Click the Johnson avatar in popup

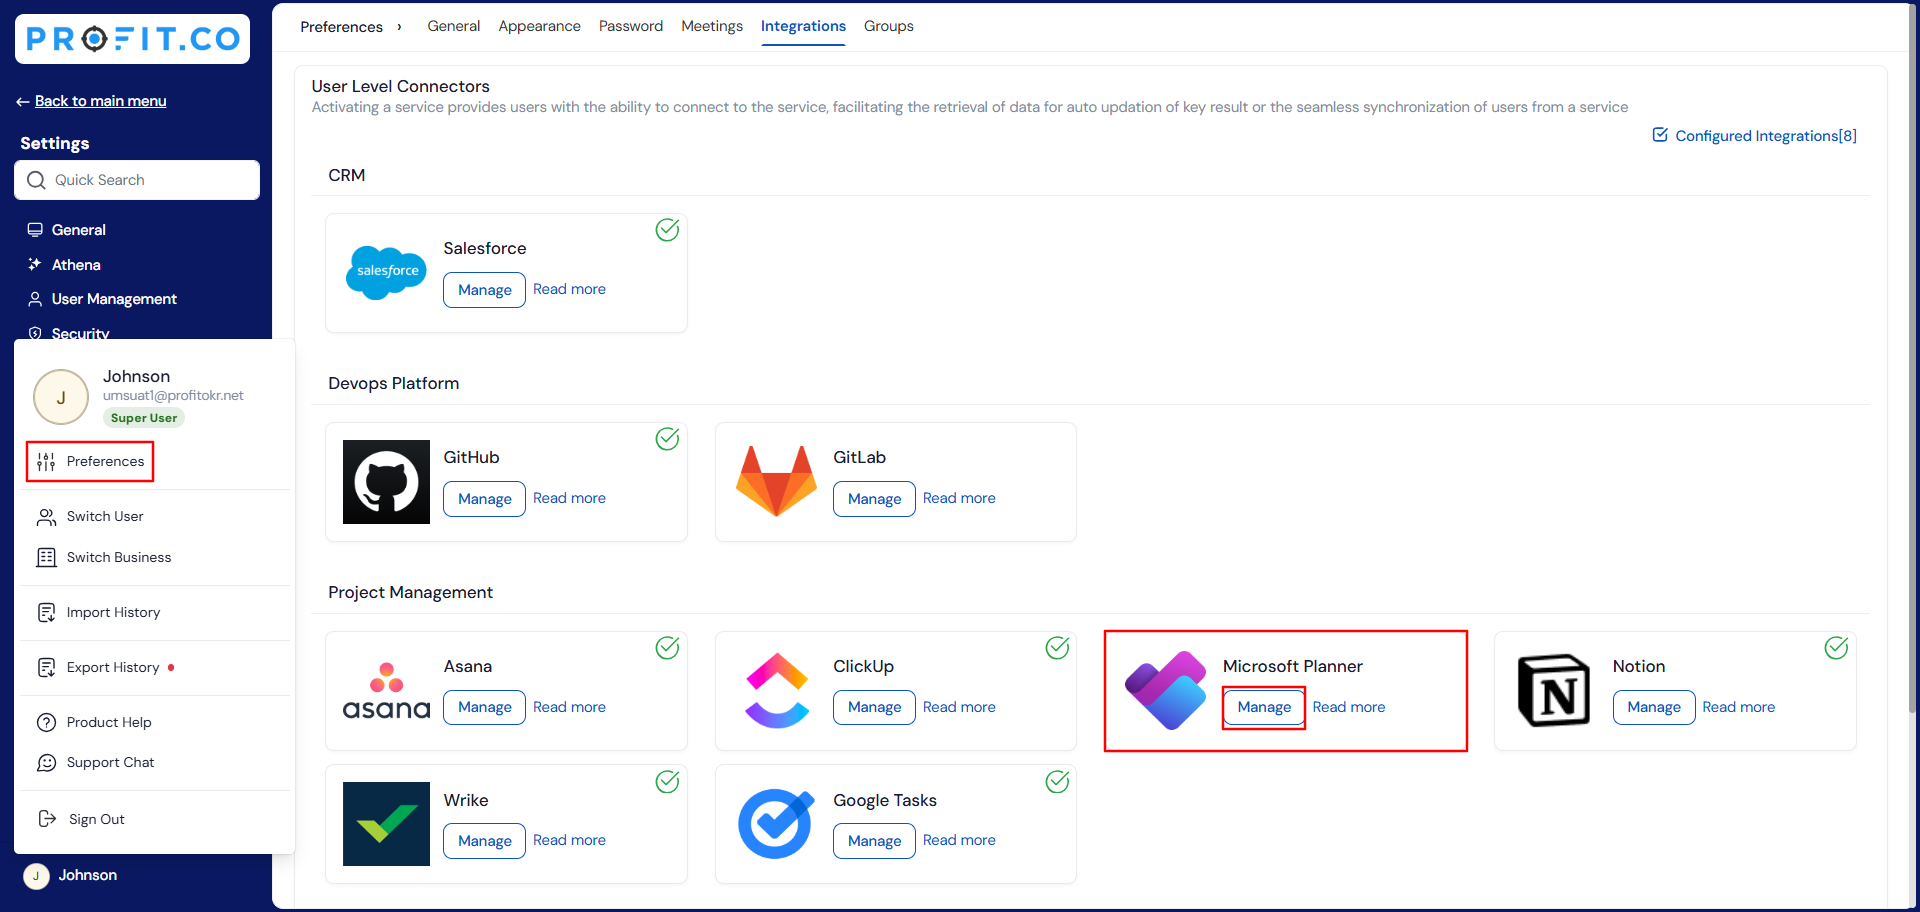coord(61,397)
